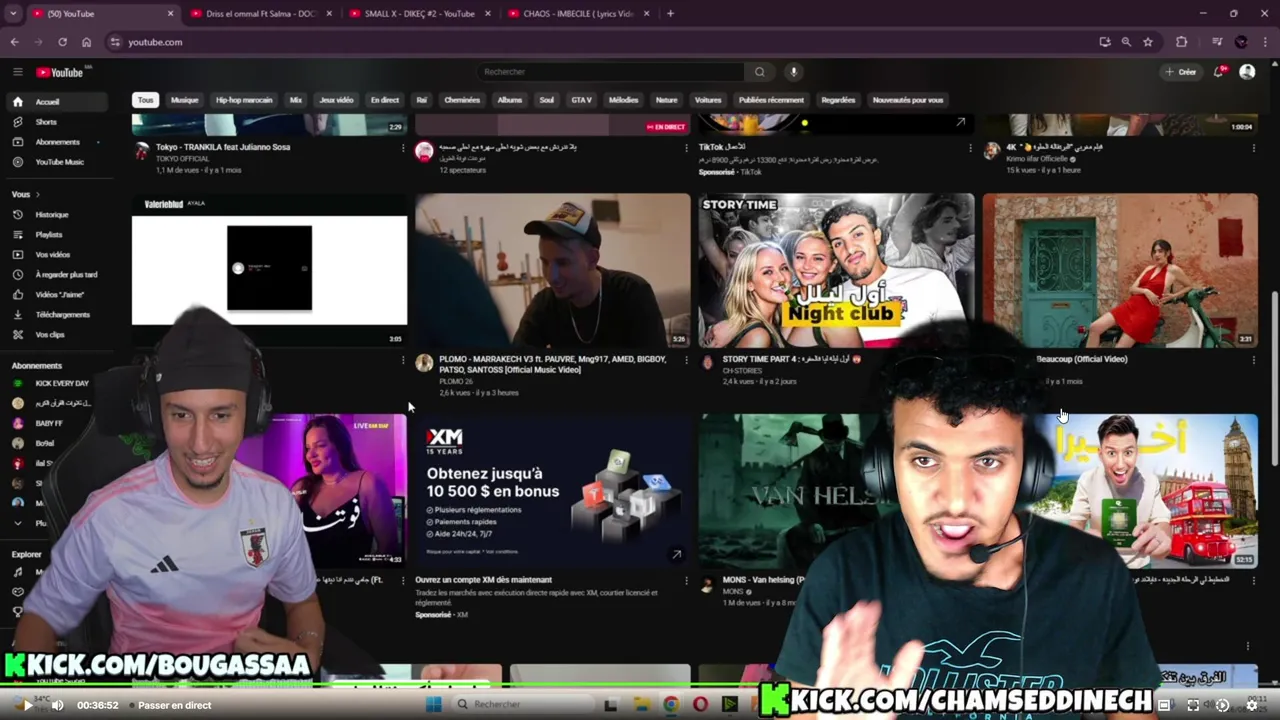The image size is (1280, 720).
Task: Click the Créer button
Action: pyautogui.click(x=1181, y=72)
